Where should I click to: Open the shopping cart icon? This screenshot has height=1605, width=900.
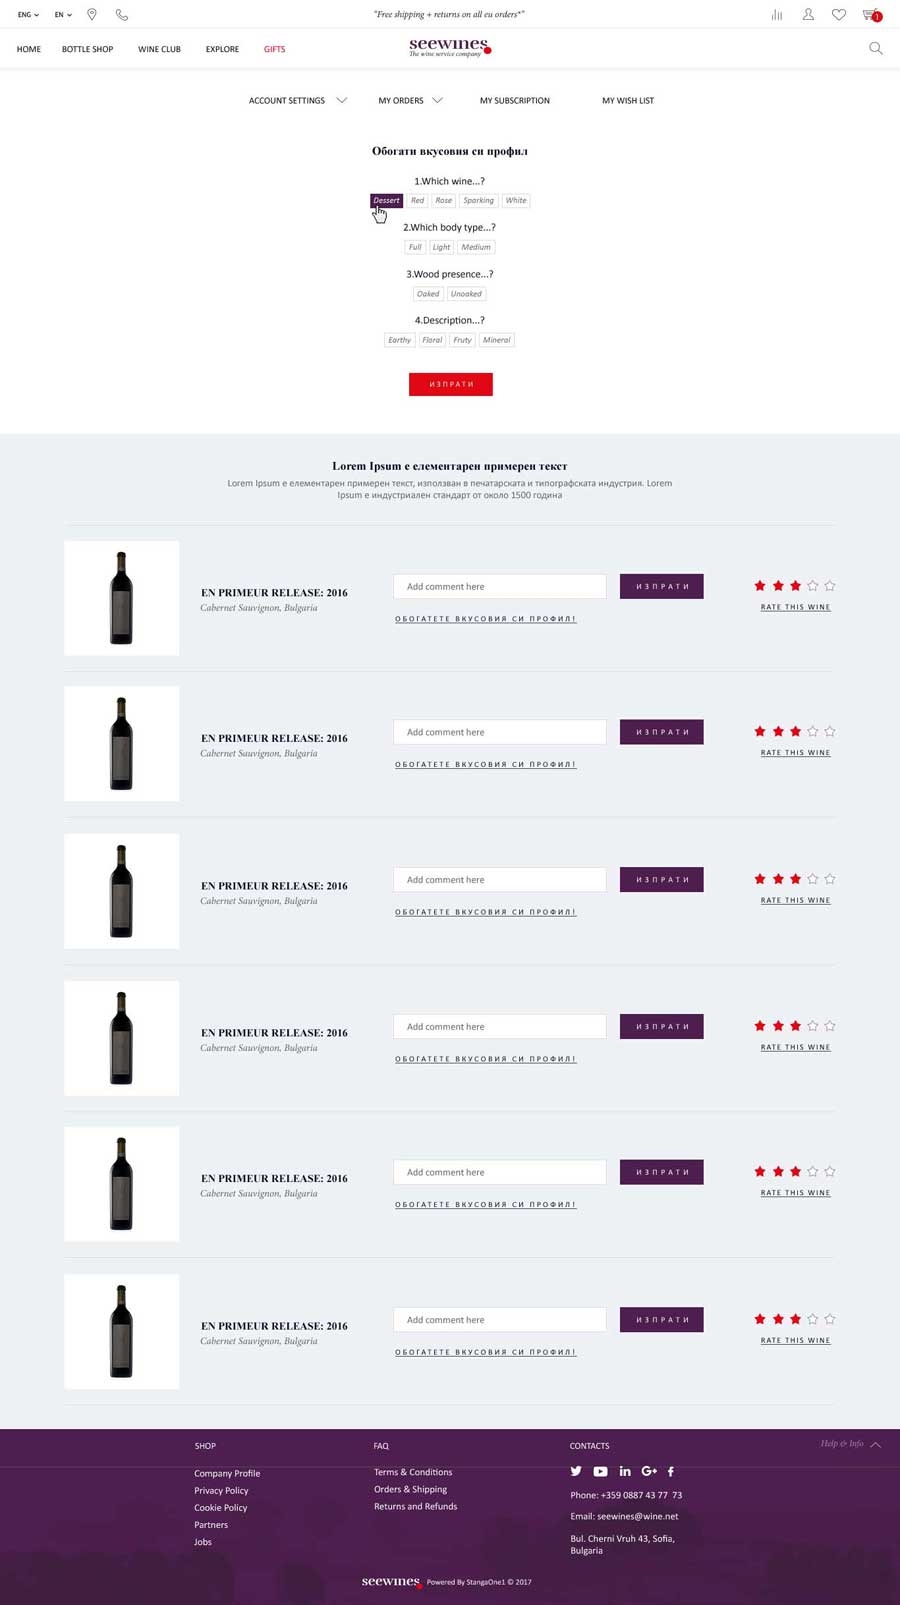coord(872,15)
